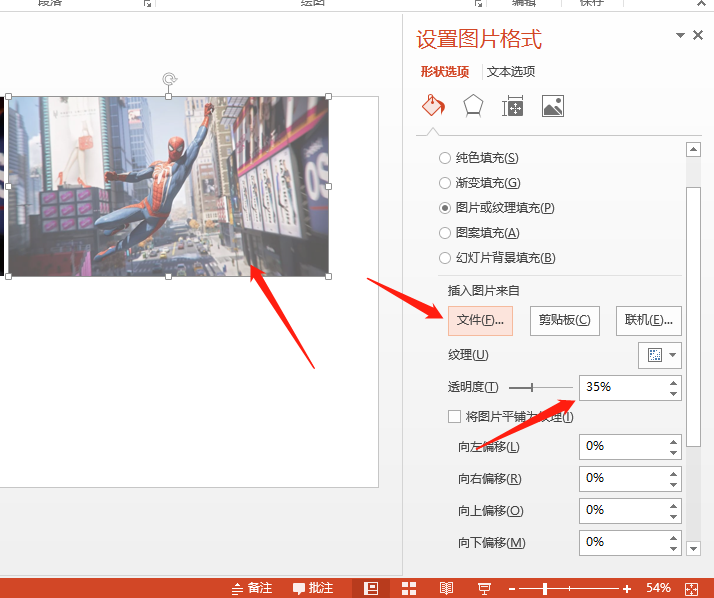Click the zoom in plus button
The height and width of the screenshot is (598, 714).
[627, 588]
